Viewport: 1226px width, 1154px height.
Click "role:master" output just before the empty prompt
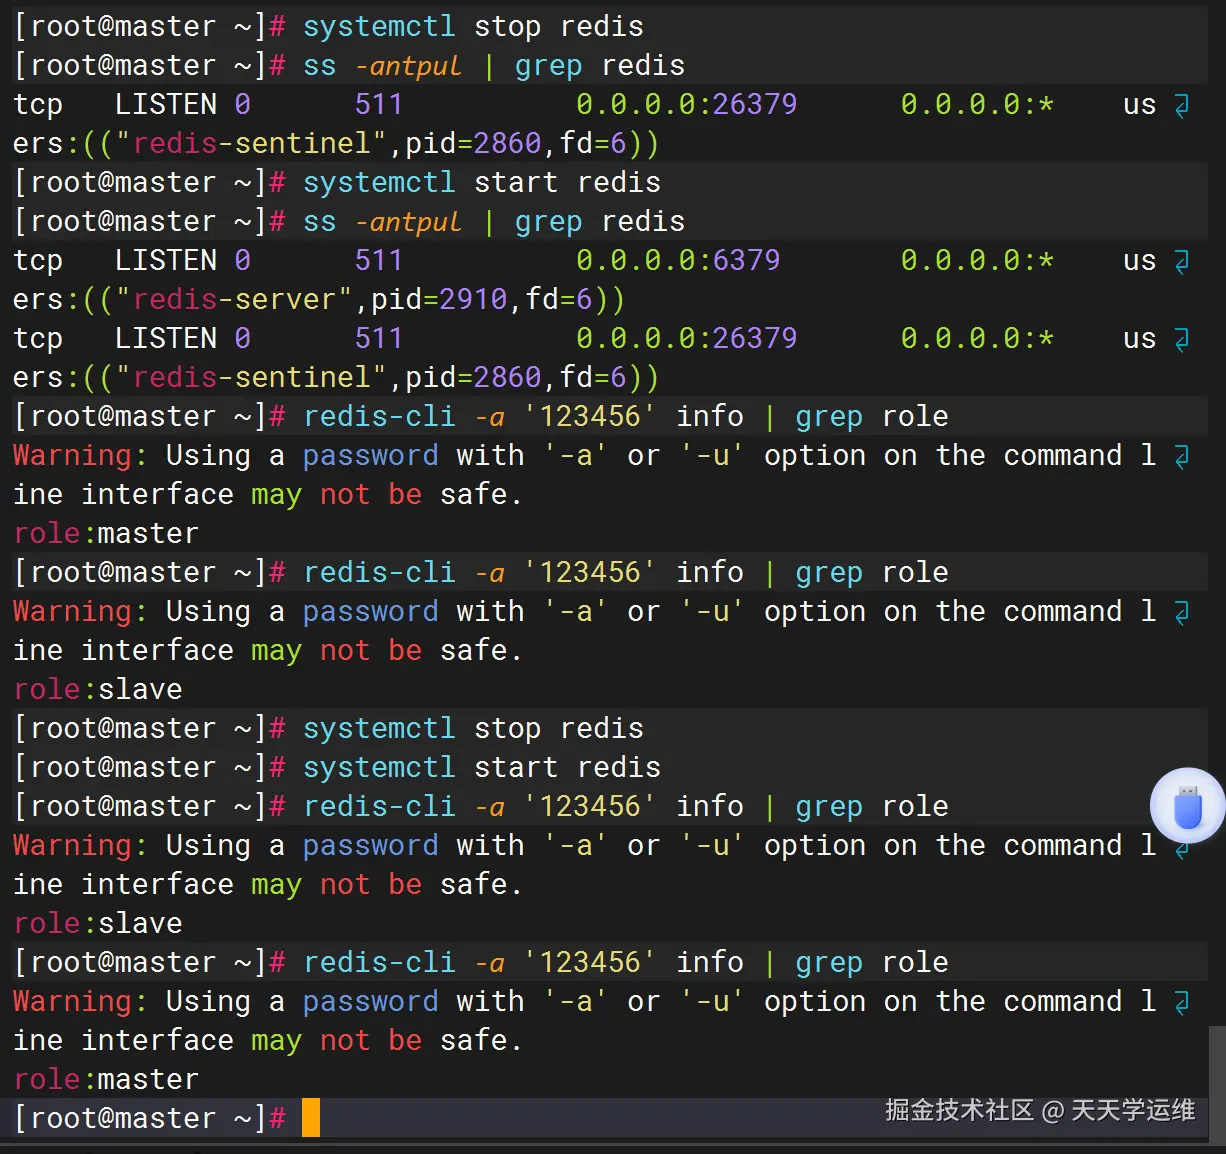point(106,1079)
